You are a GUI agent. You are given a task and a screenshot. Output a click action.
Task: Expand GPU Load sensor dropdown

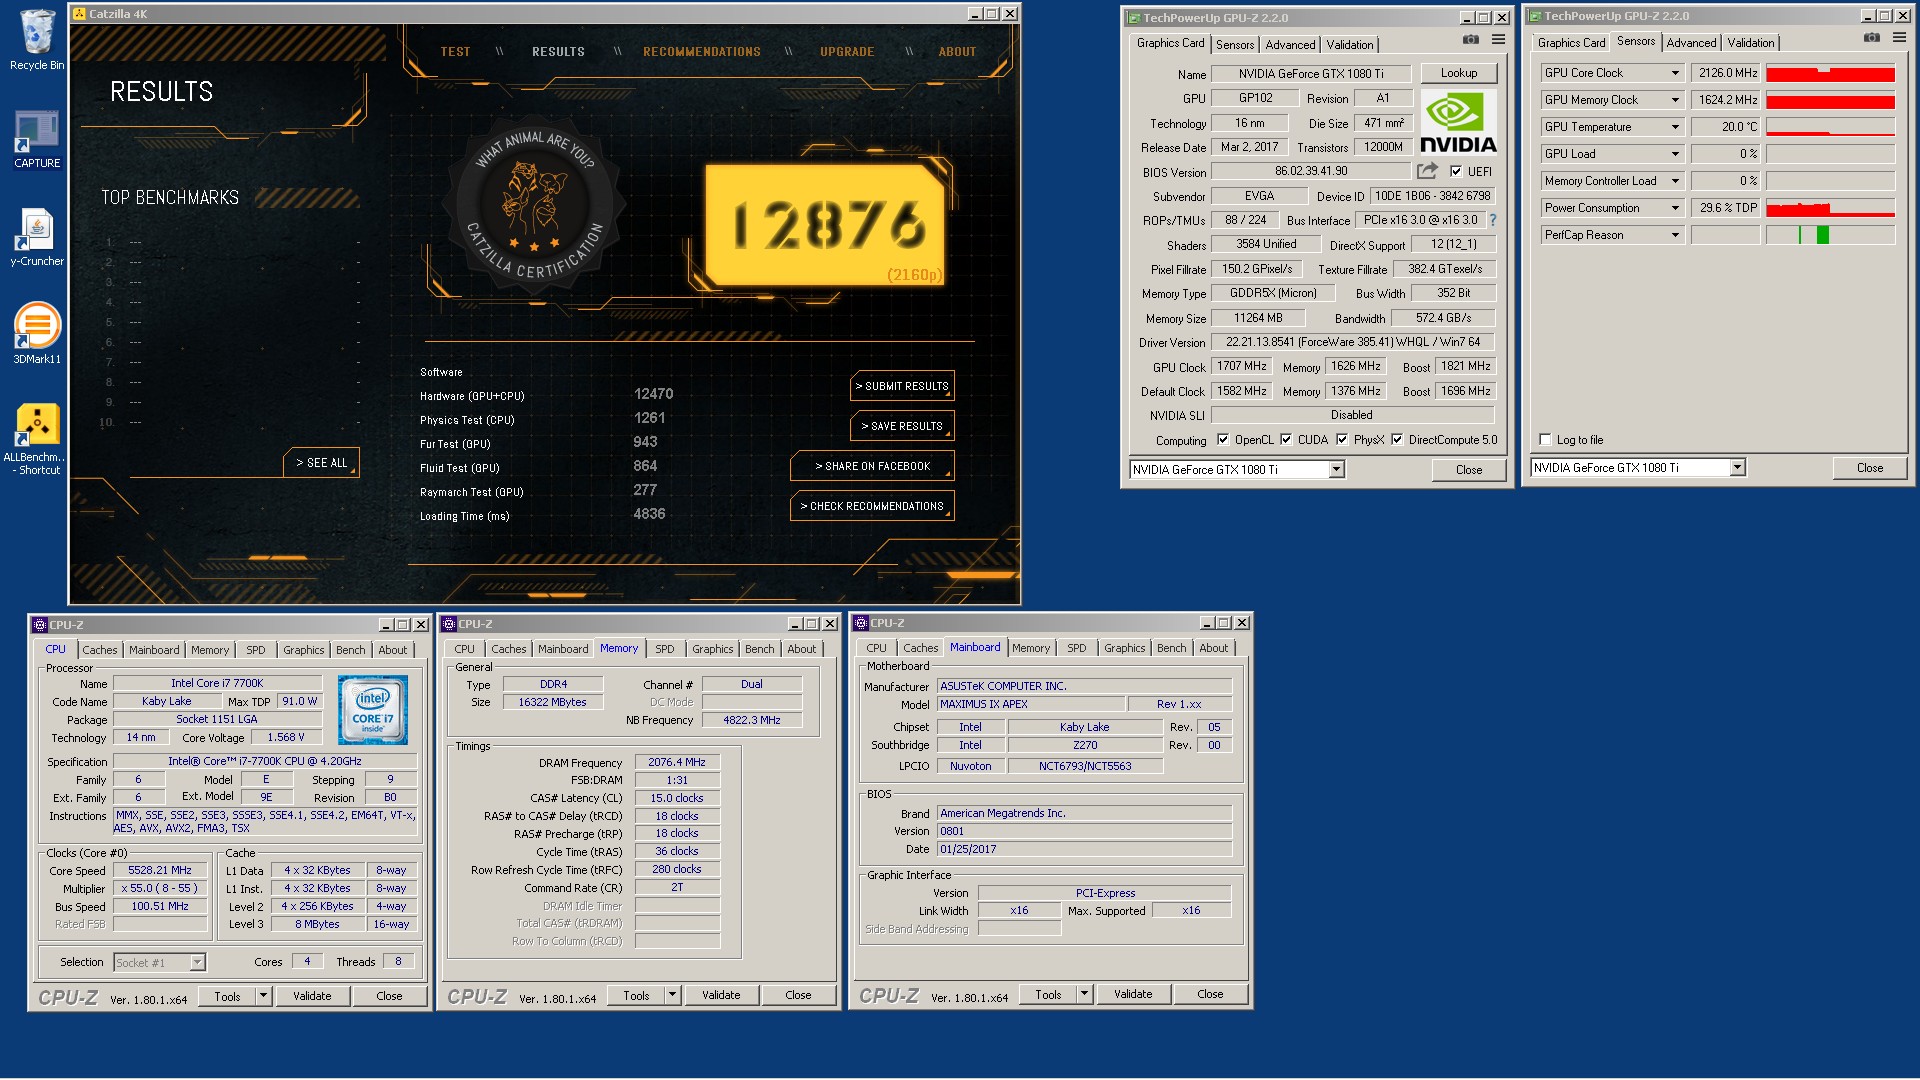pos(1675,154)
